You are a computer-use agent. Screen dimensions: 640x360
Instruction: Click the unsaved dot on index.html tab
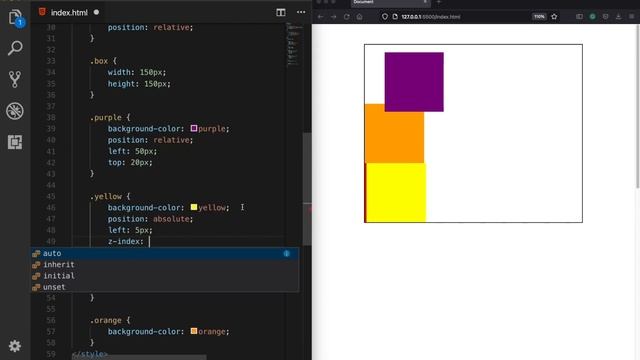pyautogui.click(x=96, y=12)
